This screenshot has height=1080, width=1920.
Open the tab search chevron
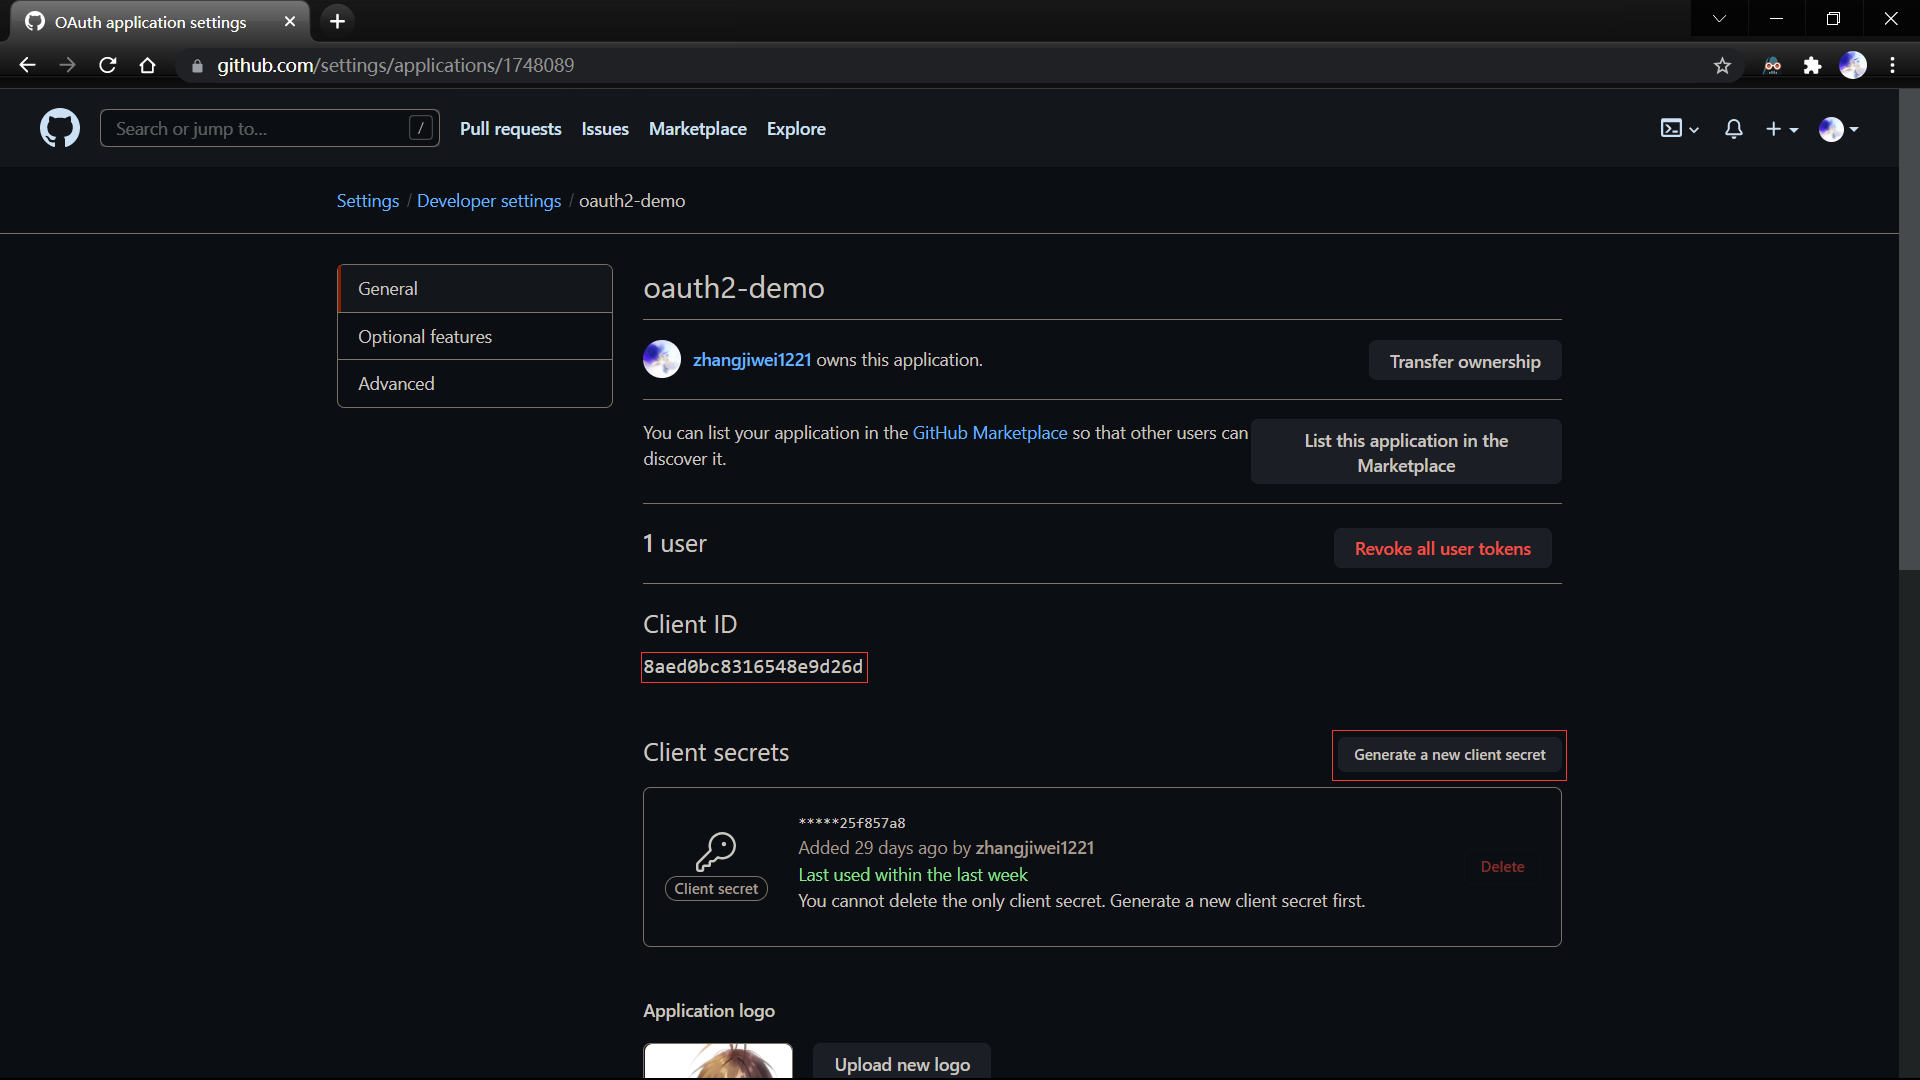(x=1720, y=18)
